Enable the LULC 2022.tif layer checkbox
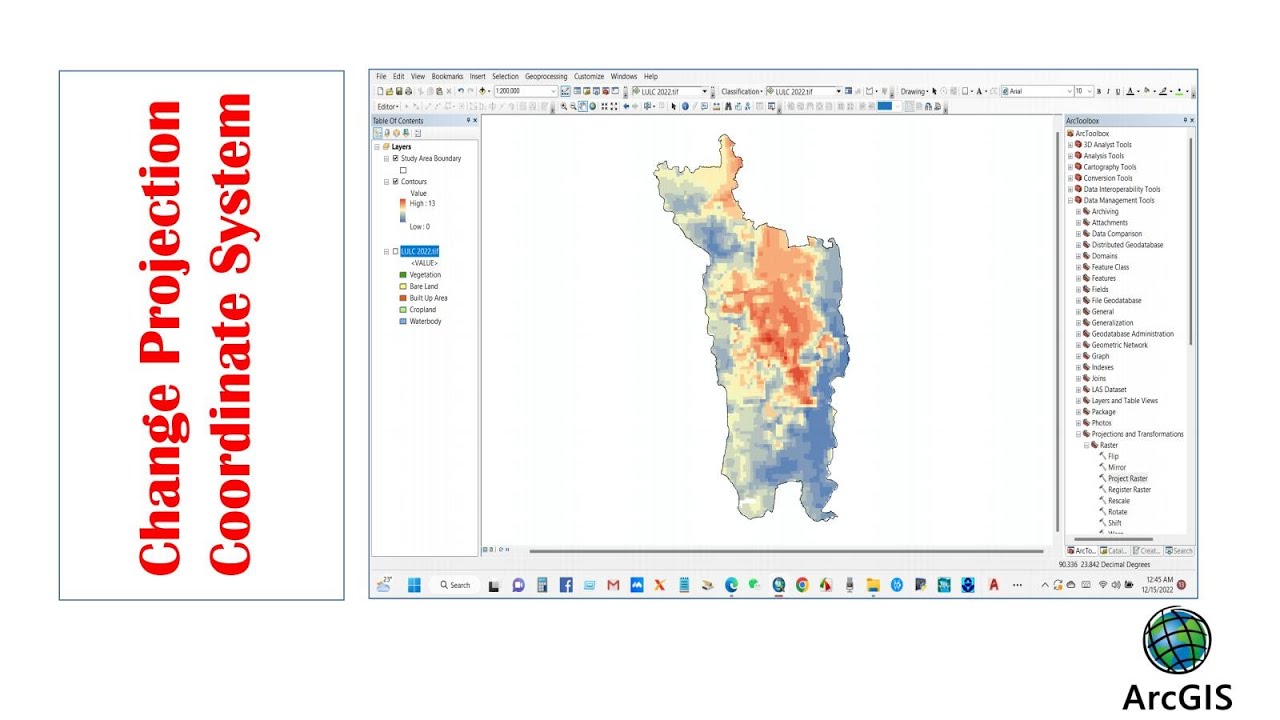Screen dimensions: 1280x720 (x=395, y=251)
